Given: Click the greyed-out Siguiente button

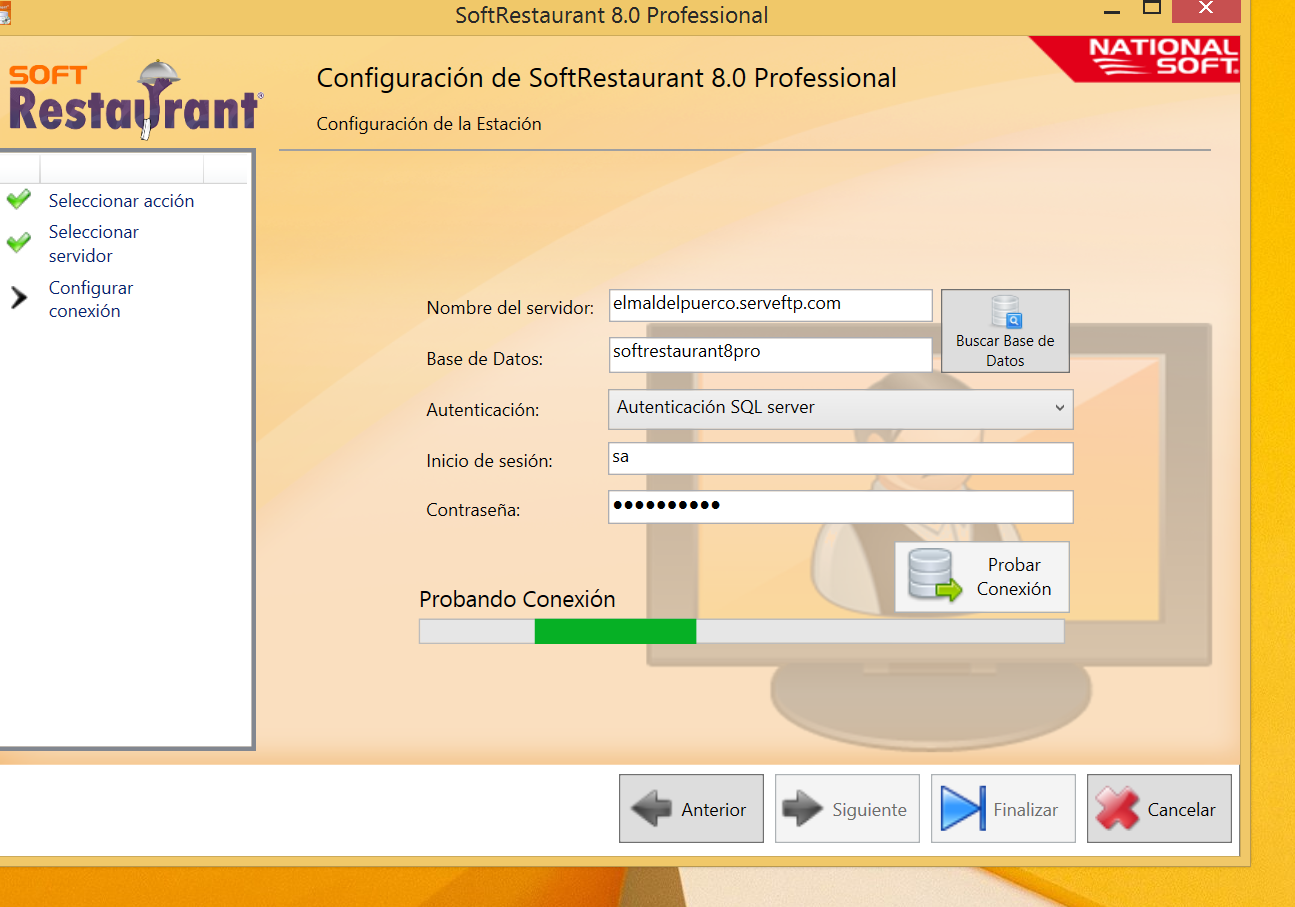Looking at the screenshot, I should click(x=847, y=809).
